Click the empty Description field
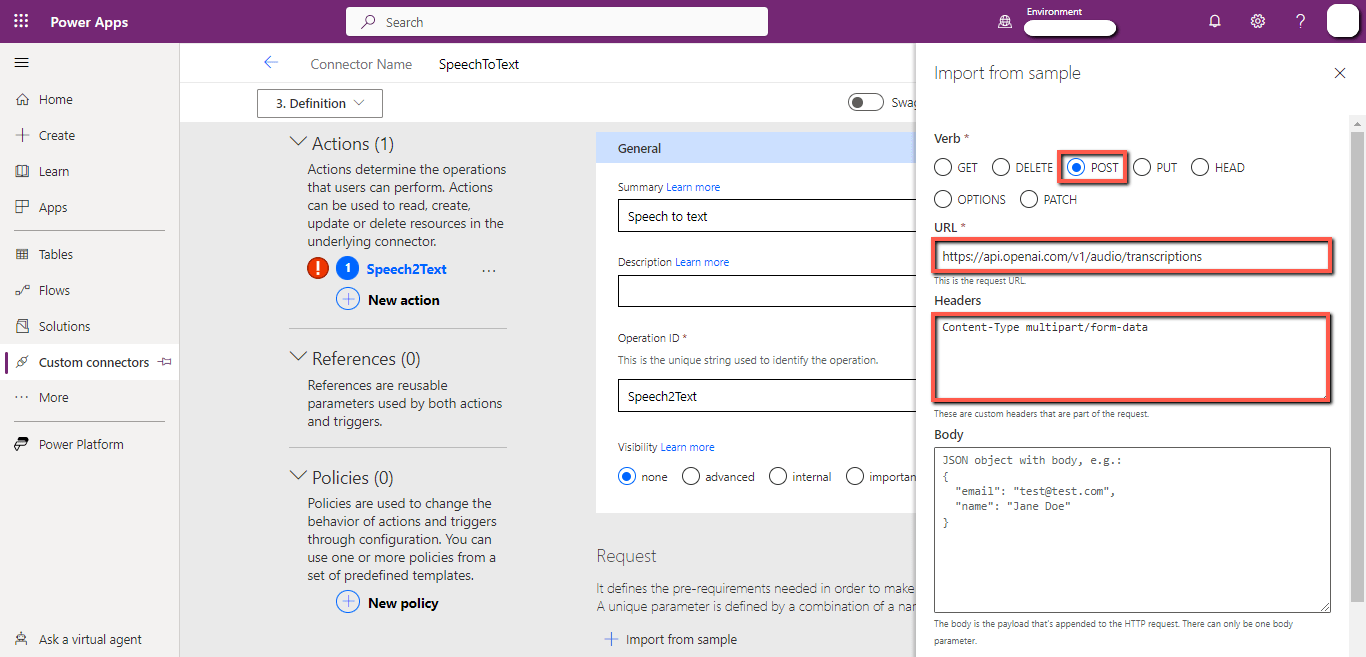1366x657 pixels. tap(767, 291)
